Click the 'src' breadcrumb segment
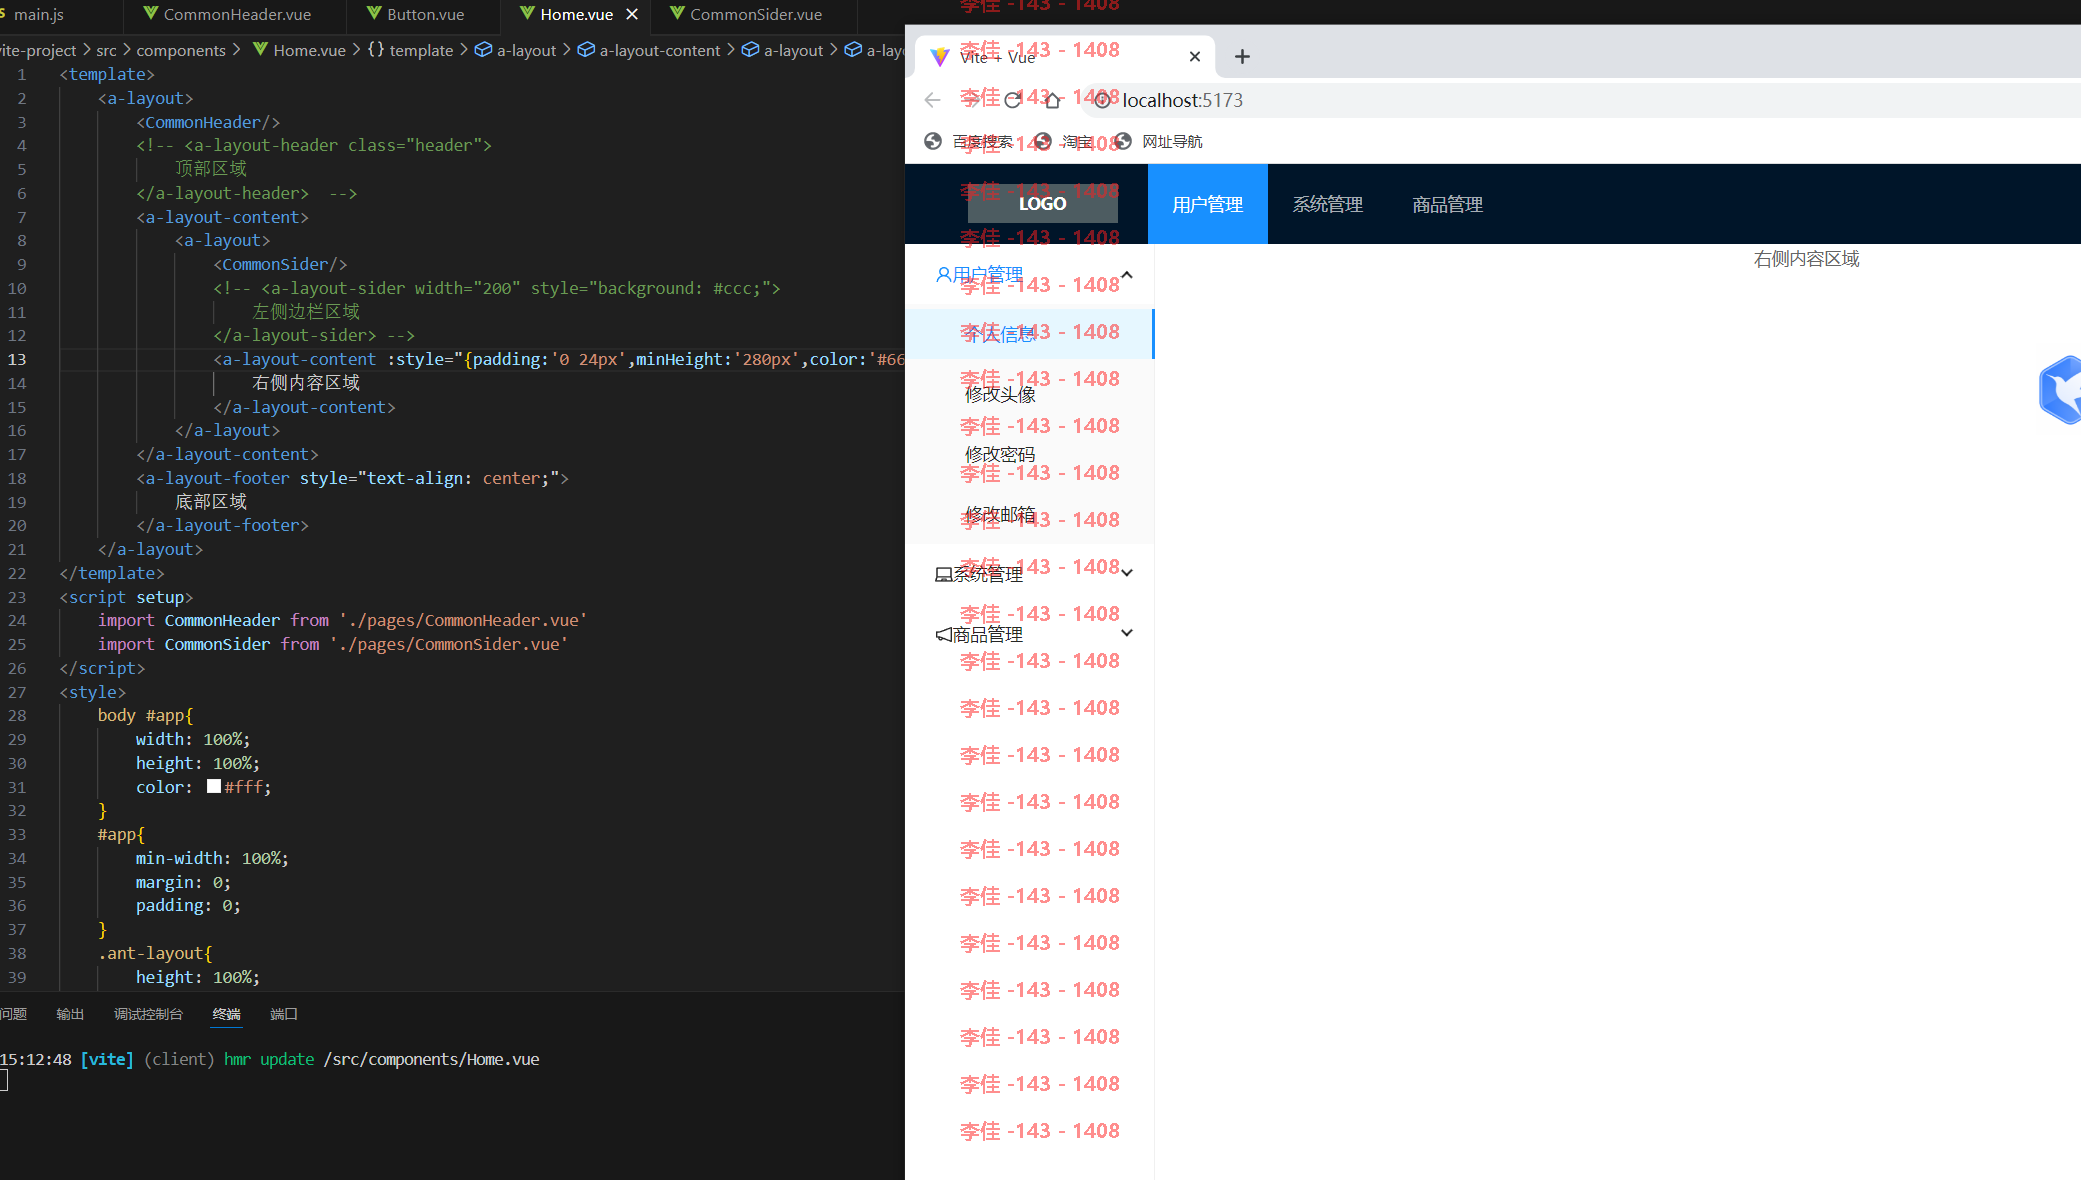2081x1180 pixels. pos(106,50)
